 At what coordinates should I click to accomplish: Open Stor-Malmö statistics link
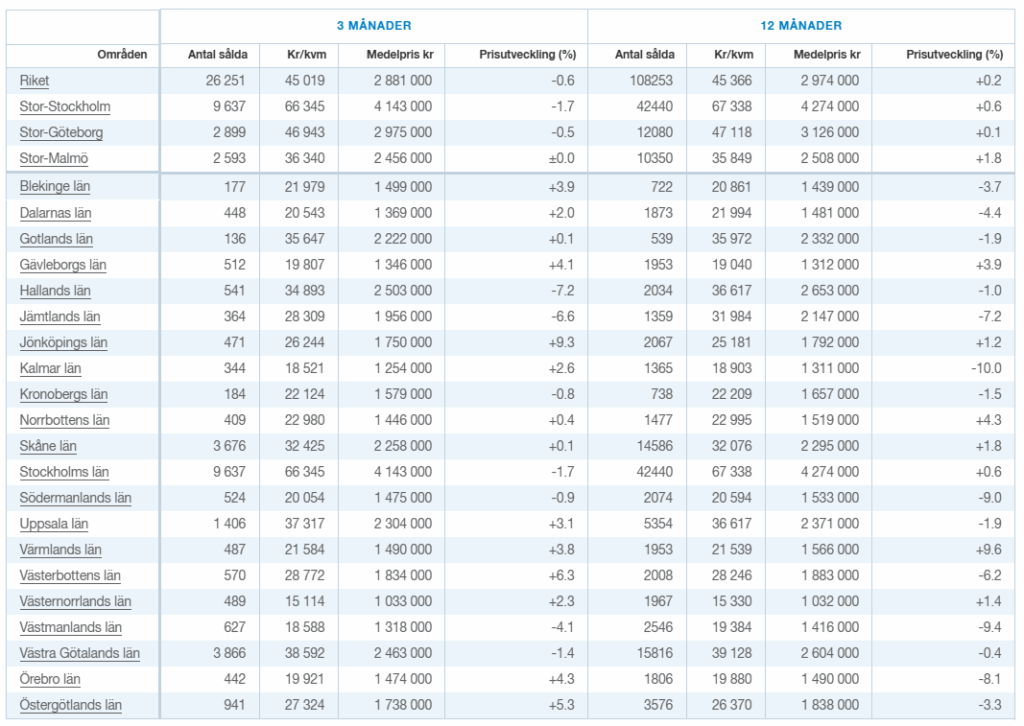point(54,159)
